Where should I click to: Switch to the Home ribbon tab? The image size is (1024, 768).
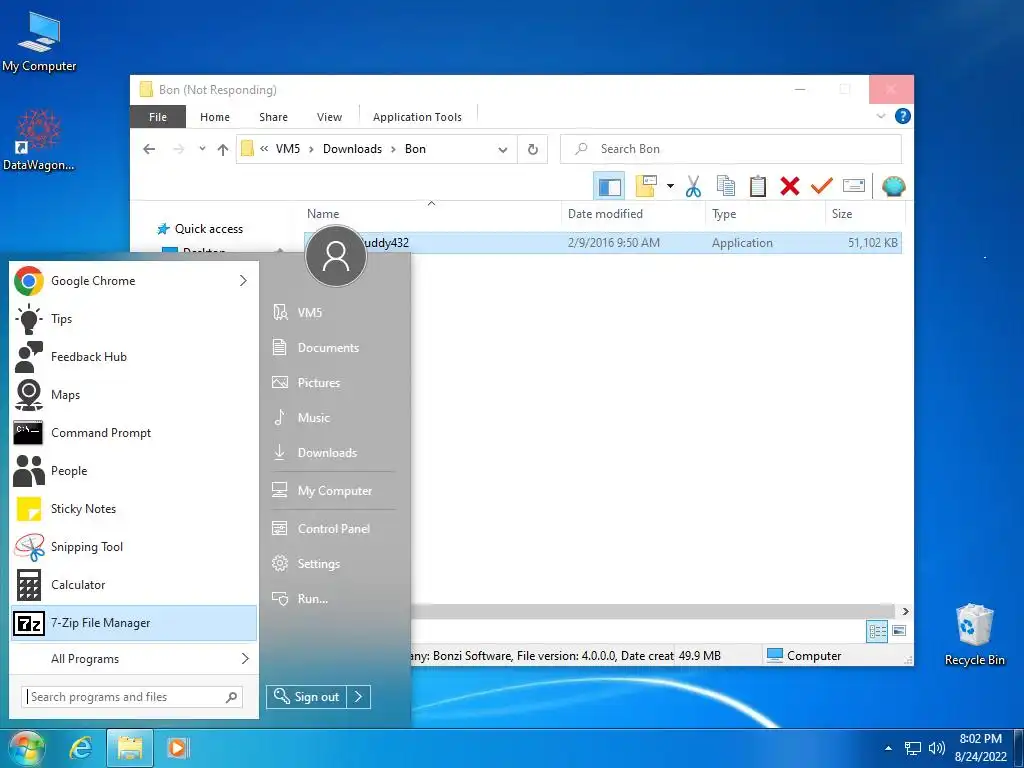(215, 117)
